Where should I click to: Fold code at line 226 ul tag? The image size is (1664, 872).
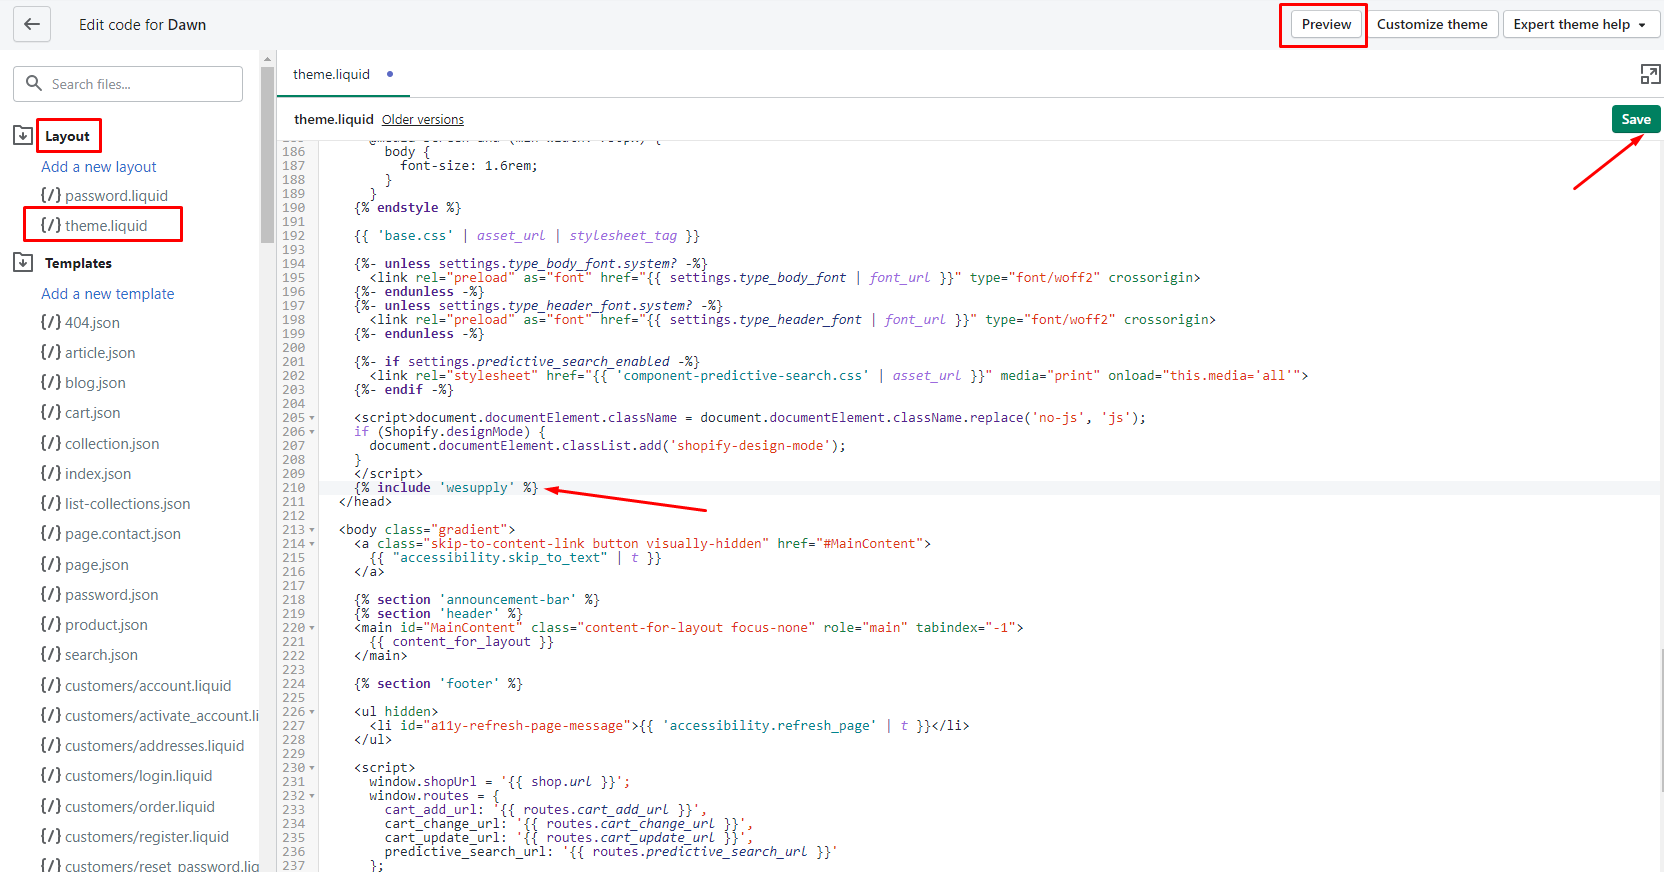coord(312,712)
